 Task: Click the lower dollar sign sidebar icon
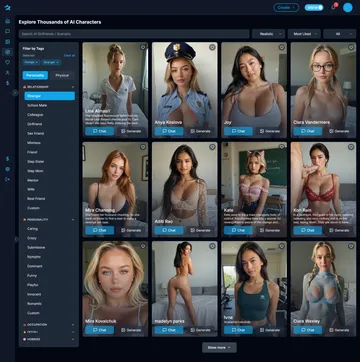tap(7, 159)
